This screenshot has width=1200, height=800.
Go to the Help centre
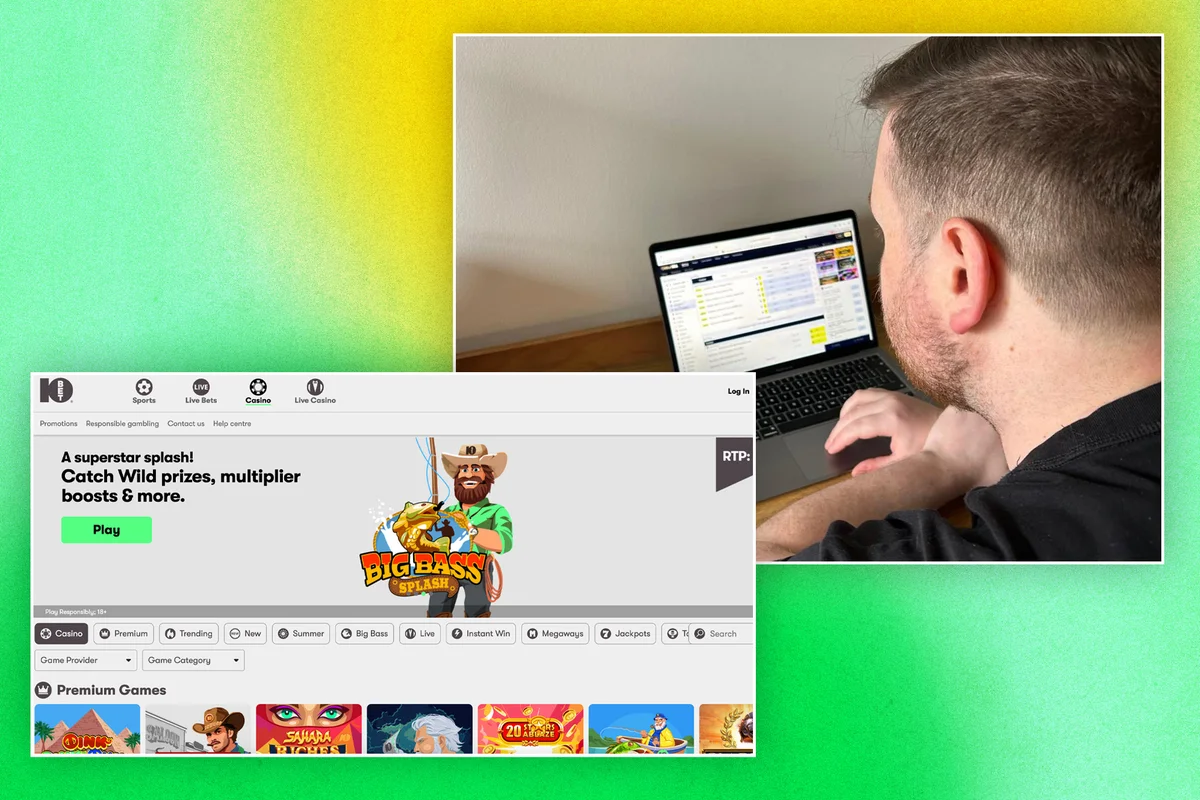tap(232, 424)
